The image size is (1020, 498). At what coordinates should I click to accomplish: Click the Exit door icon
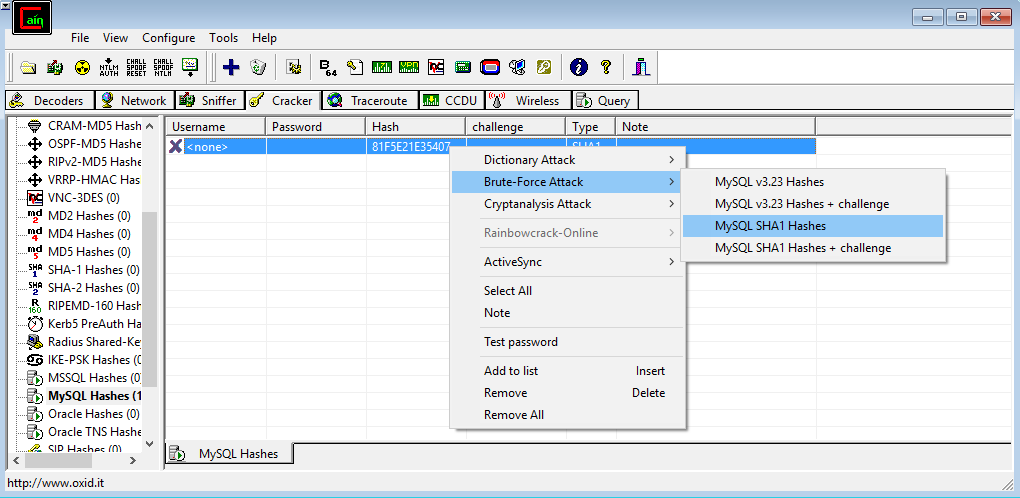tap(641, 67)
